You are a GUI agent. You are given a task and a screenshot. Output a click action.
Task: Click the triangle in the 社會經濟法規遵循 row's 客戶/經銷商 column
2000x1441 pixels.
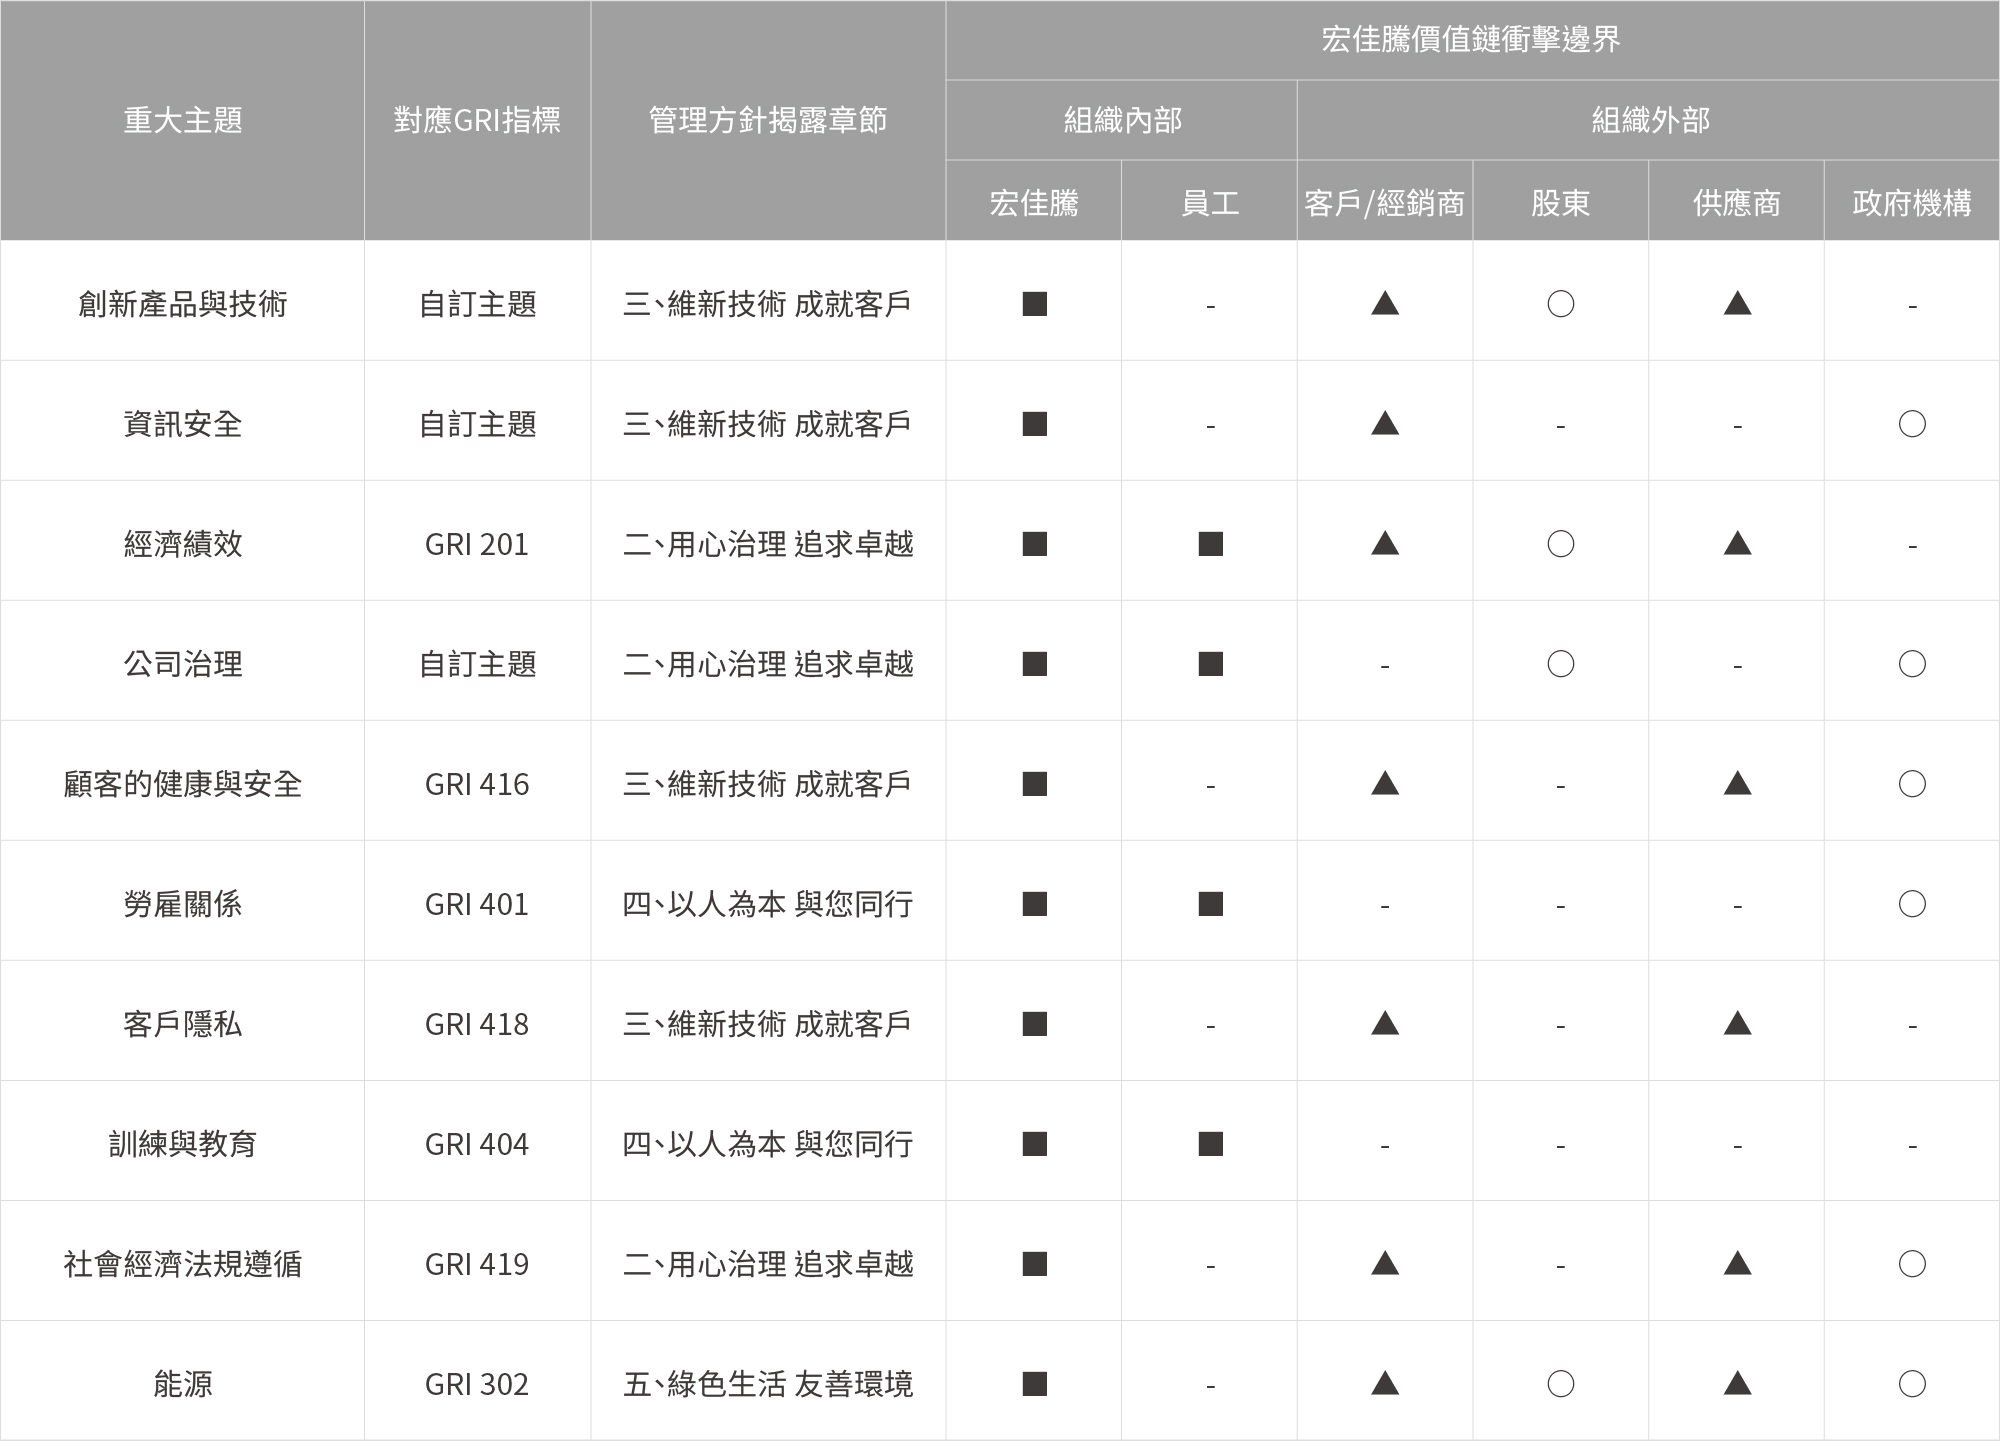tap(1385, 1263)
